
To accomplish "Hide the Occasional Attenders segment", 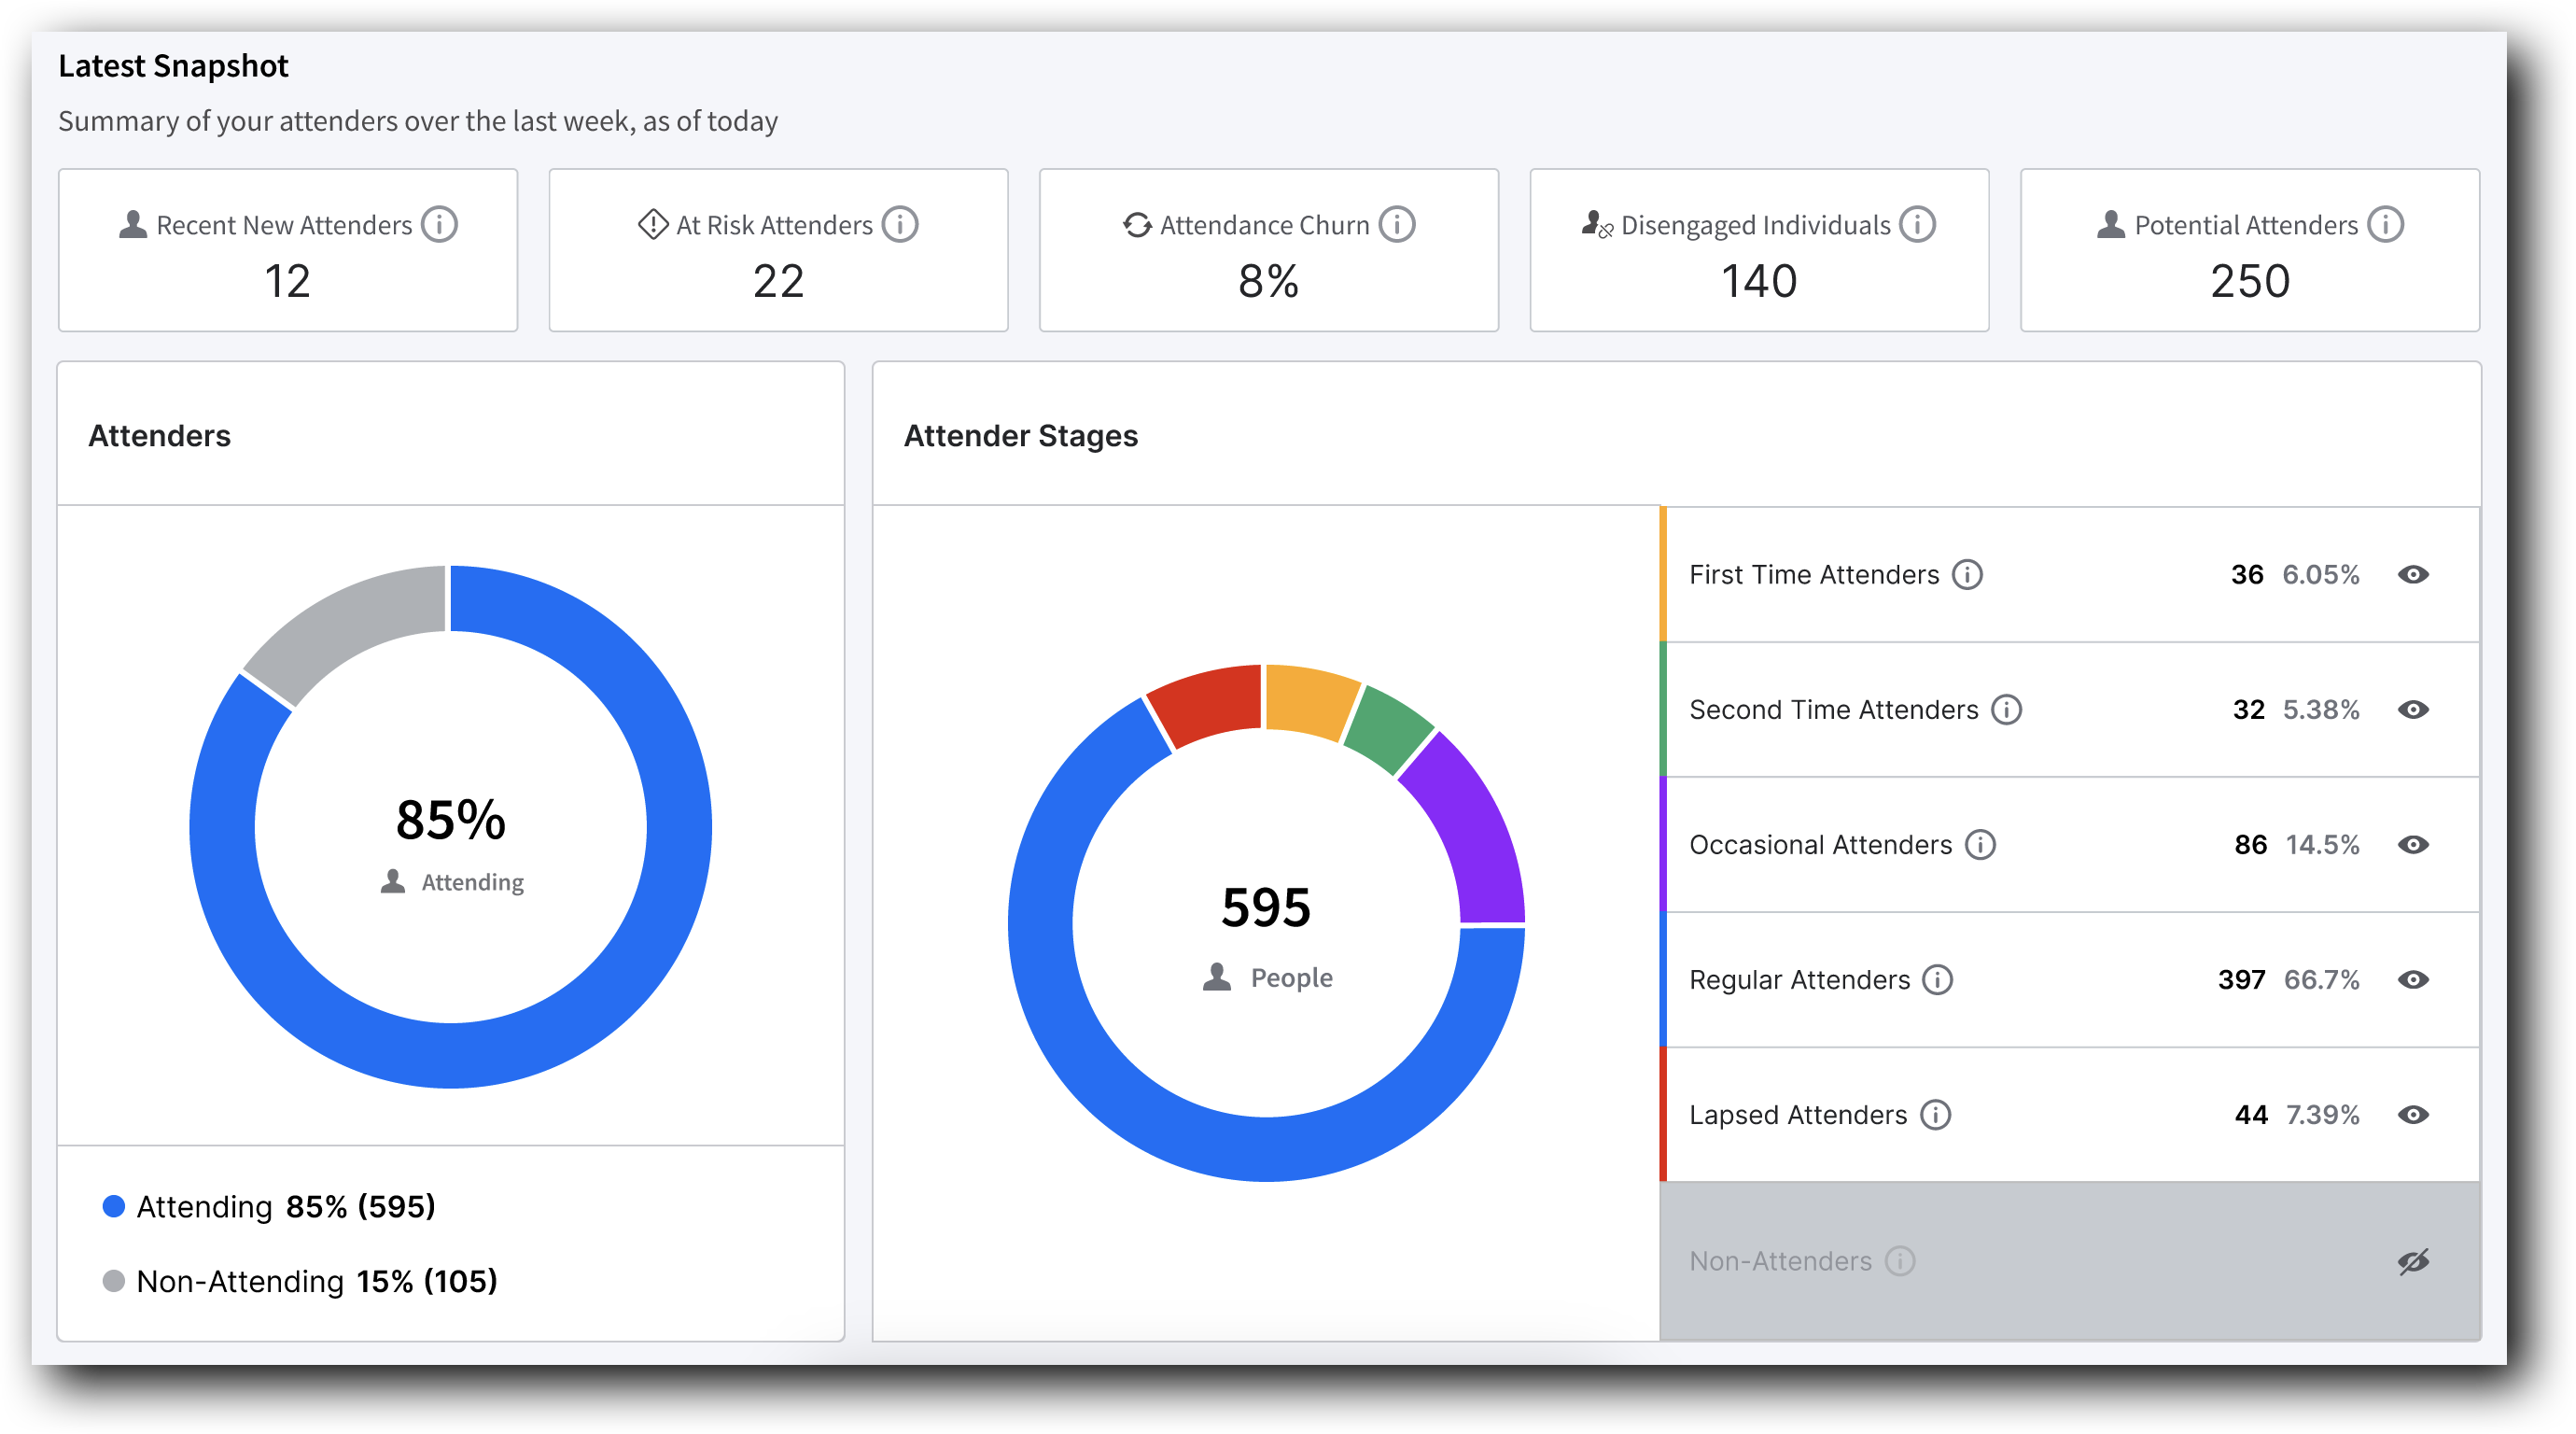I will [x=2414, y=845].
